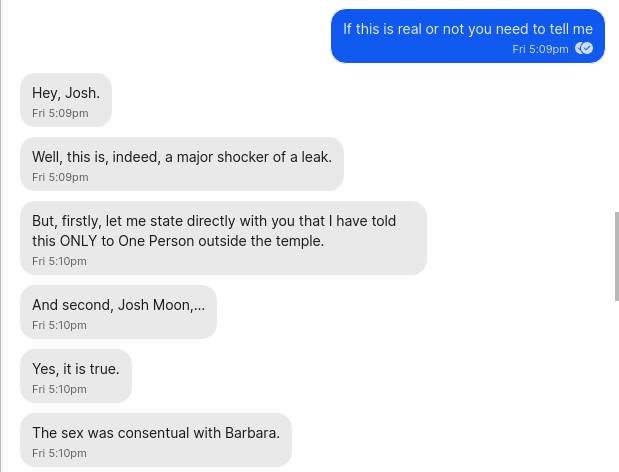
Task: Click timestamp under the 'outside the temple' message
Action: [60, 261]
